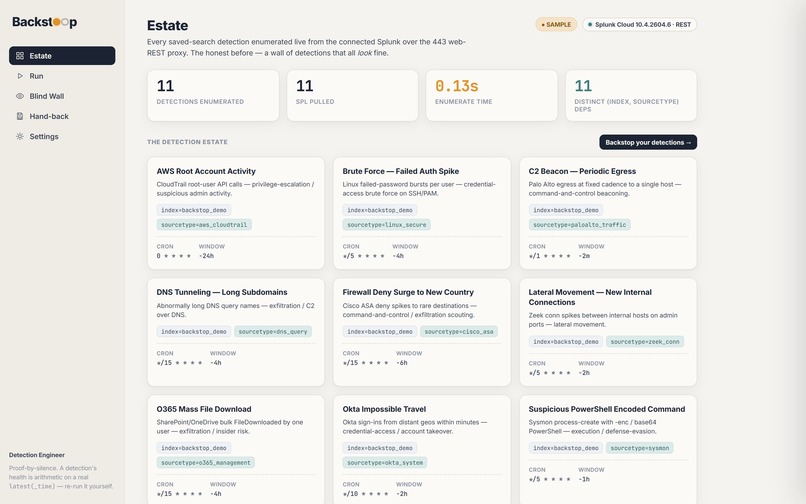Image resolution: width=806 pixels, height=504 pixels.
Task: Click the 0.13s Enumerate Time stat
Action: (492, 96)
